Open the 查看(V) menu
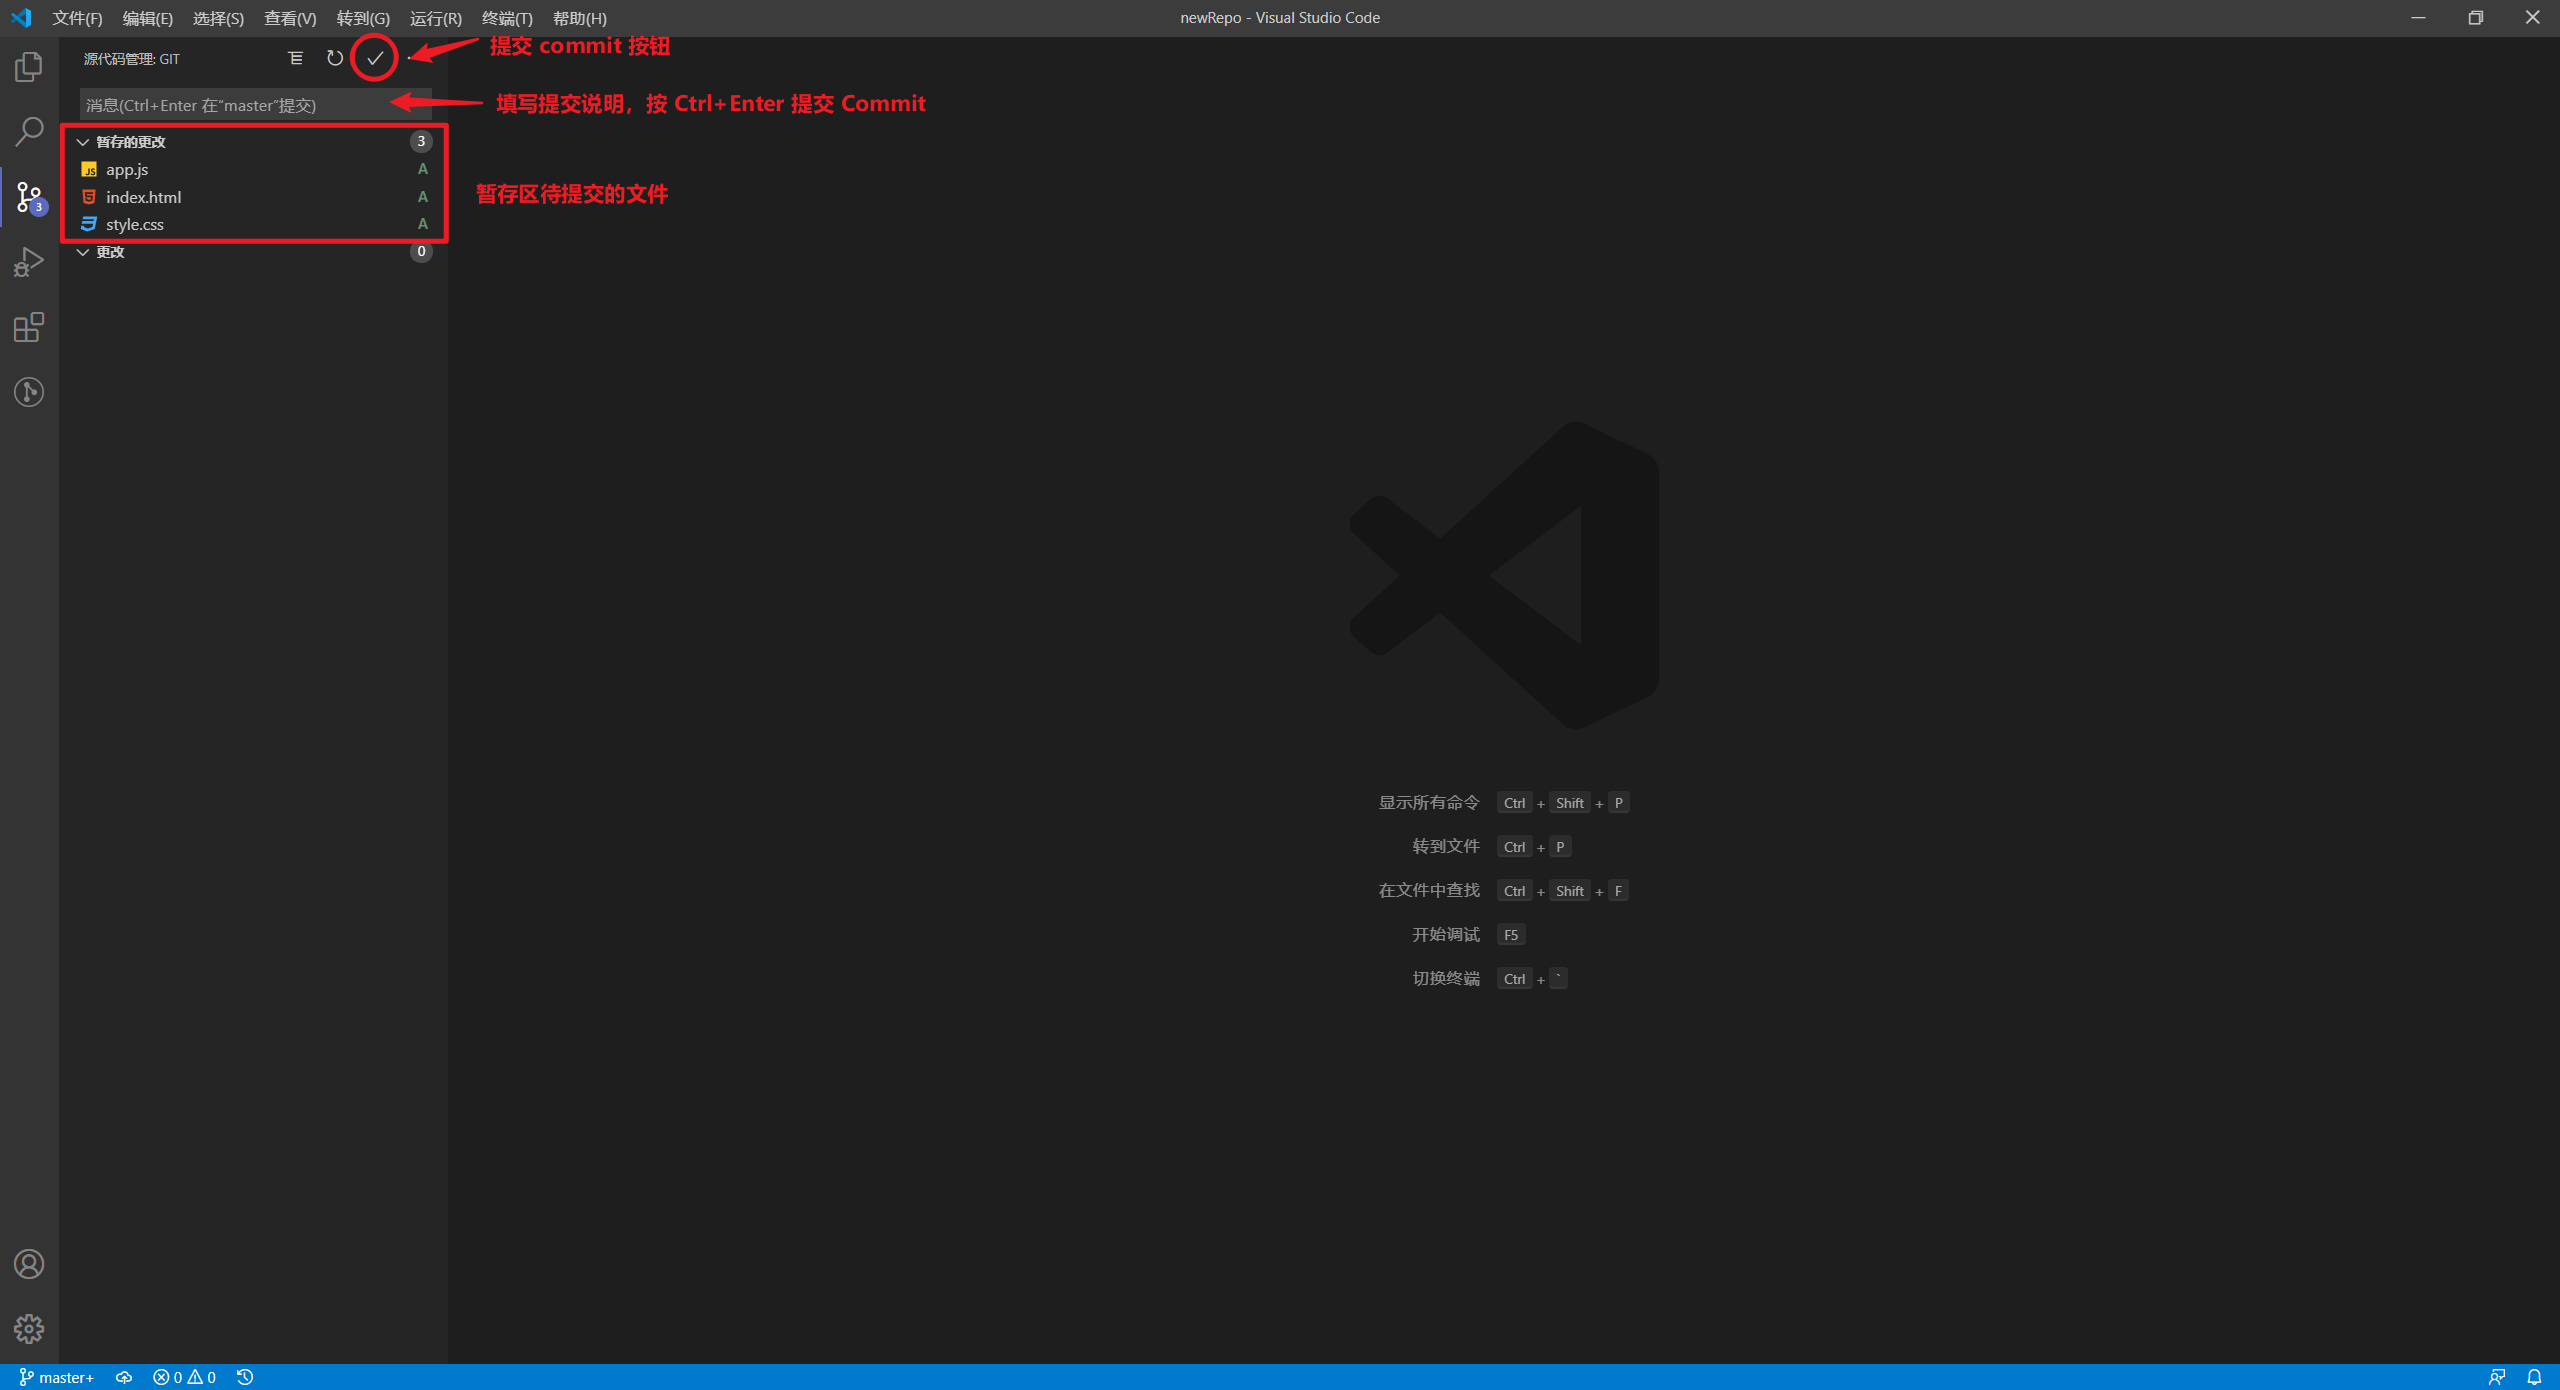This screenshot has width=2560, height=1390. [x=290, y=18]
